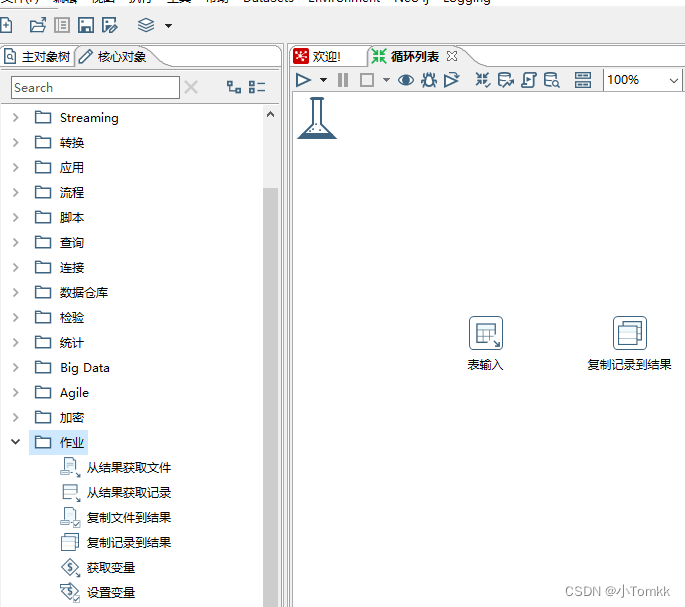Expand the 数据仓库 folder

(x=16, y=292)
